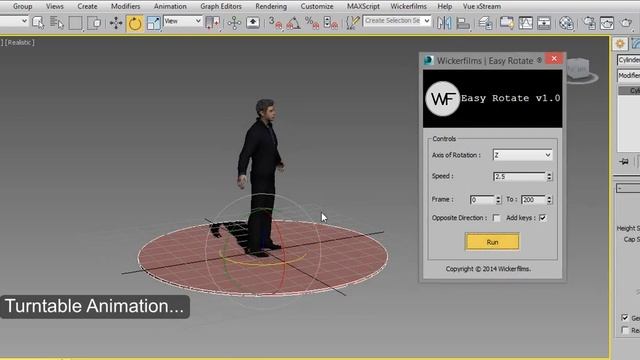
Task: Open the Axis of Rotation dropdown
Action: click(x=522, y=155)
